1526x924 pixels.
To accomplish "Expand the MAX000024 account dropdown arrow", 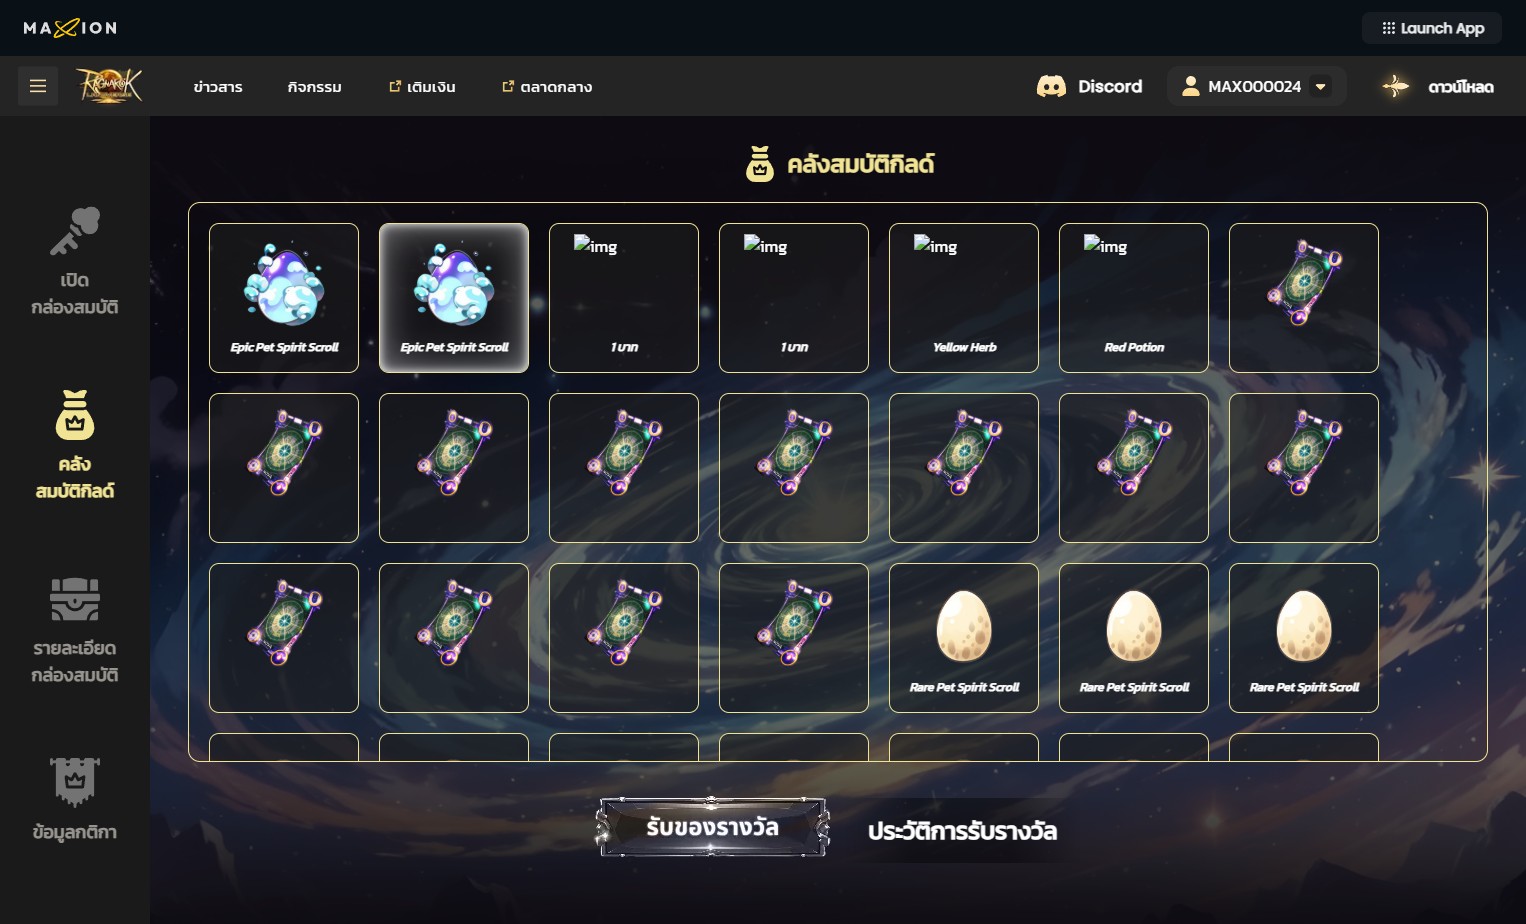I will click(1321, 86).
